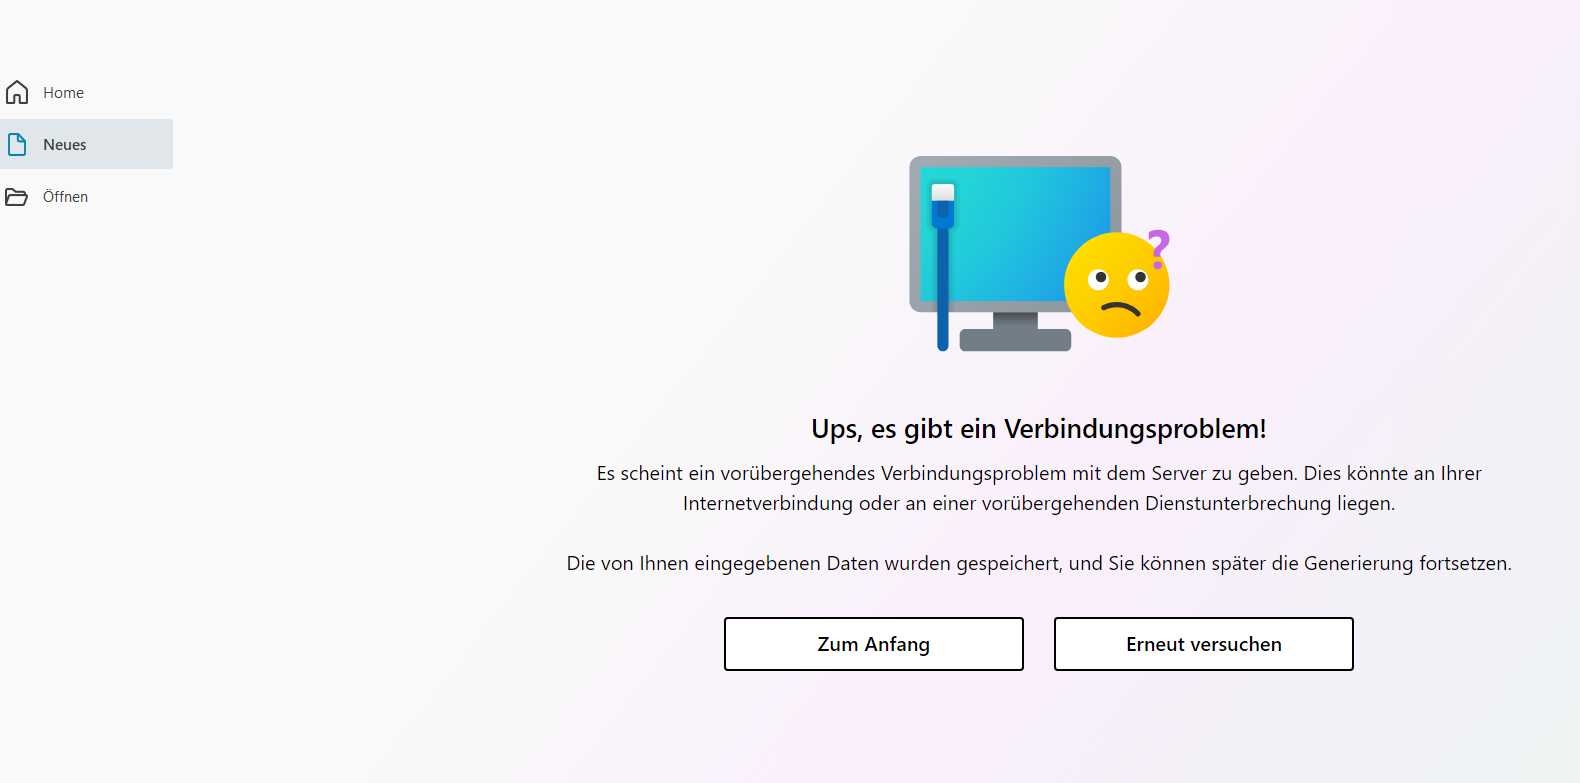Click the Zum Anfang button
Screen dimensions: 1580x783
(x=874, y=644)
